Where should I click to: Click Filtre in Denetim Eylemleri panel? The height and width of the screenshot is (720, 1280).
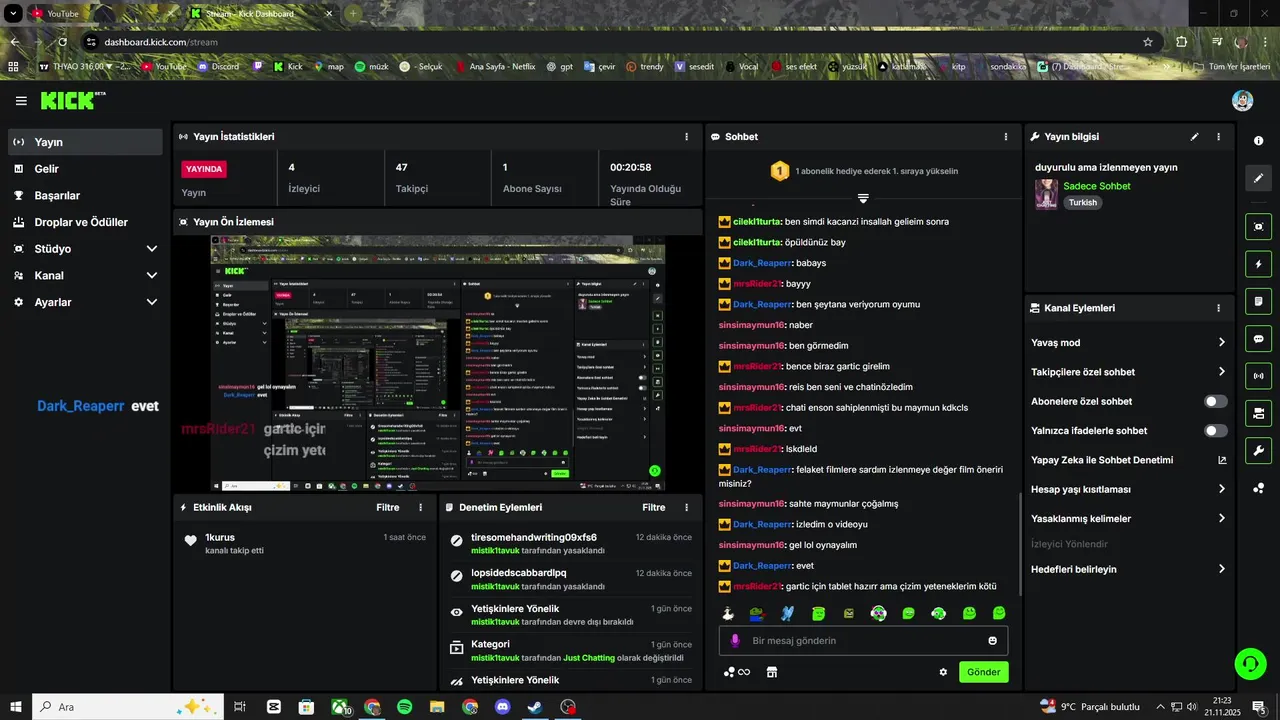click(654, 507)
